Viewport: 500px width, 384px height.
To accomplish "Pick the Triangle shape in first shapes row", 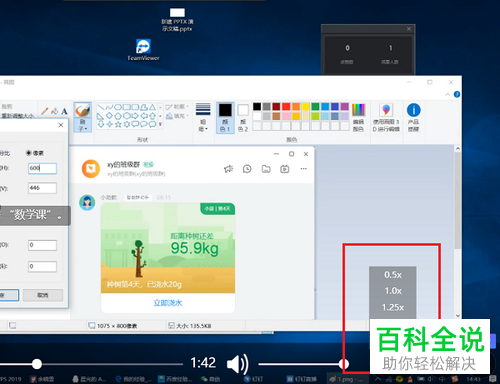I will [153, 107].
